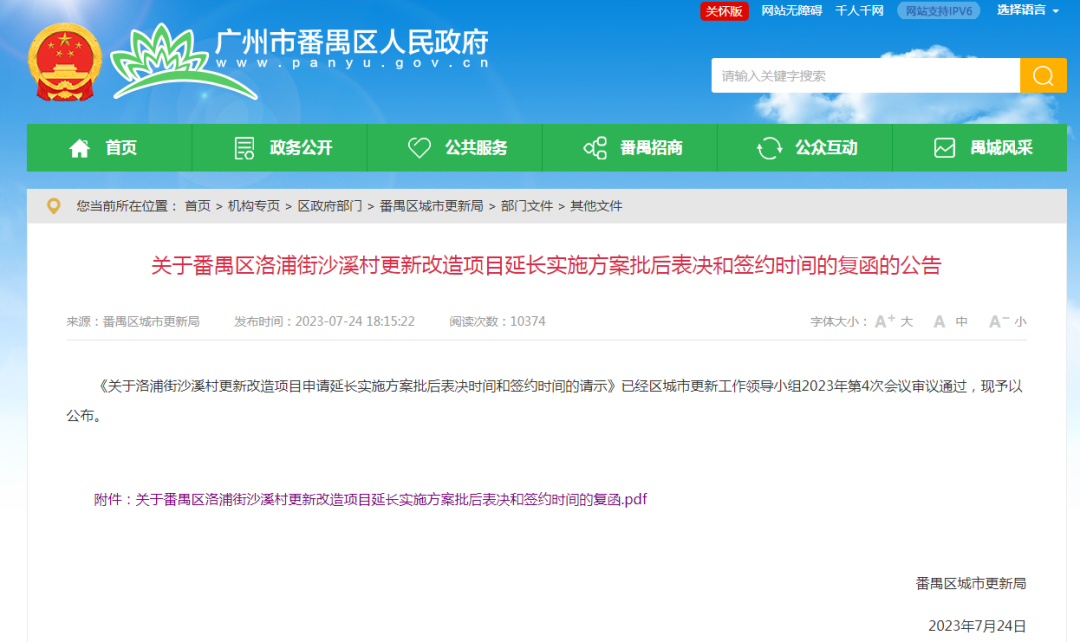The height and width of the screenshot is (642, 1080).
Task: Click the 网站支持IPV6 badge
Action: (938, 11)
